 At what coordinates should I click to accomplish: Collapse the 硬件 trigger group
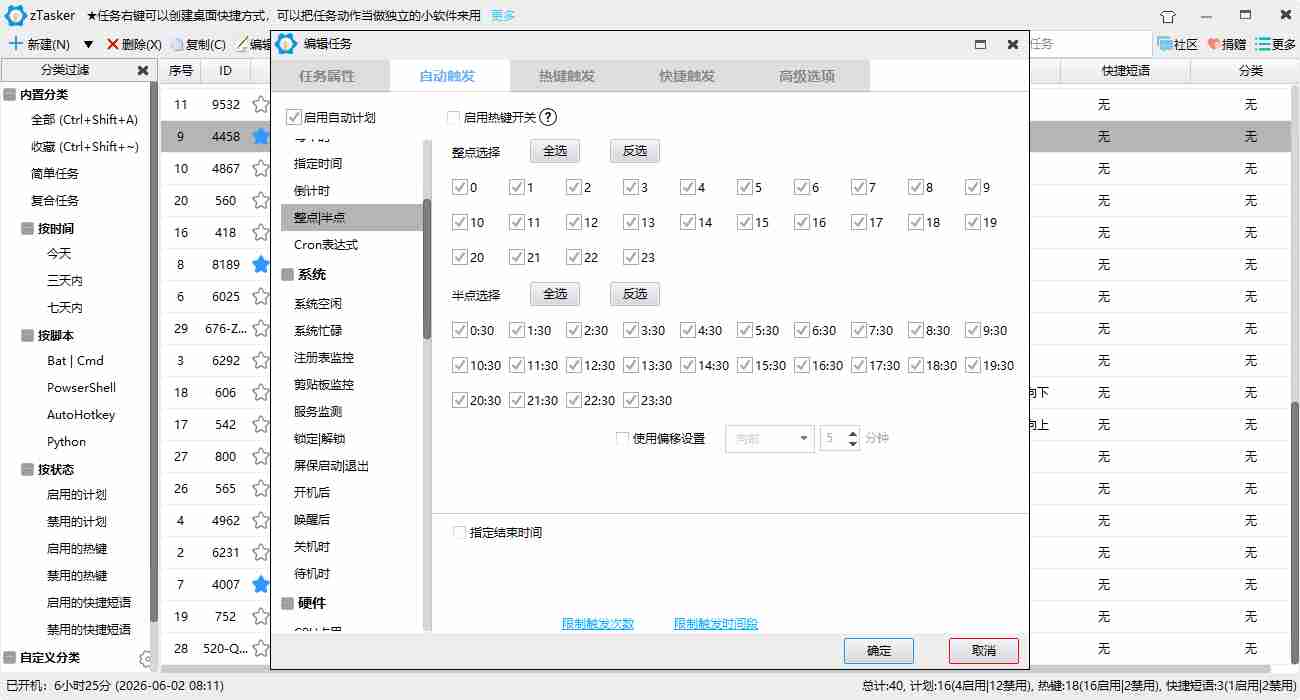point(288,603)
